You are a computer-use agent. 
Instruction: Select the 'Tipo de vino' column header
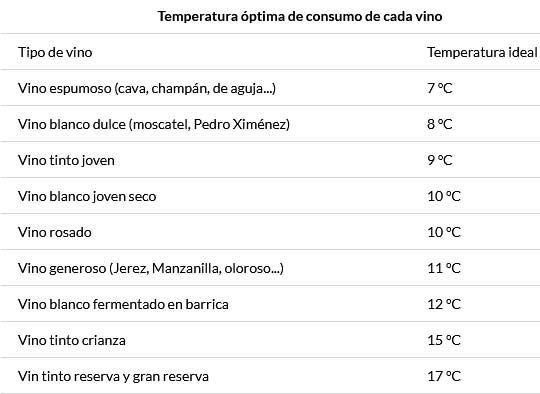pyautogui.click(x=55, y=52)
